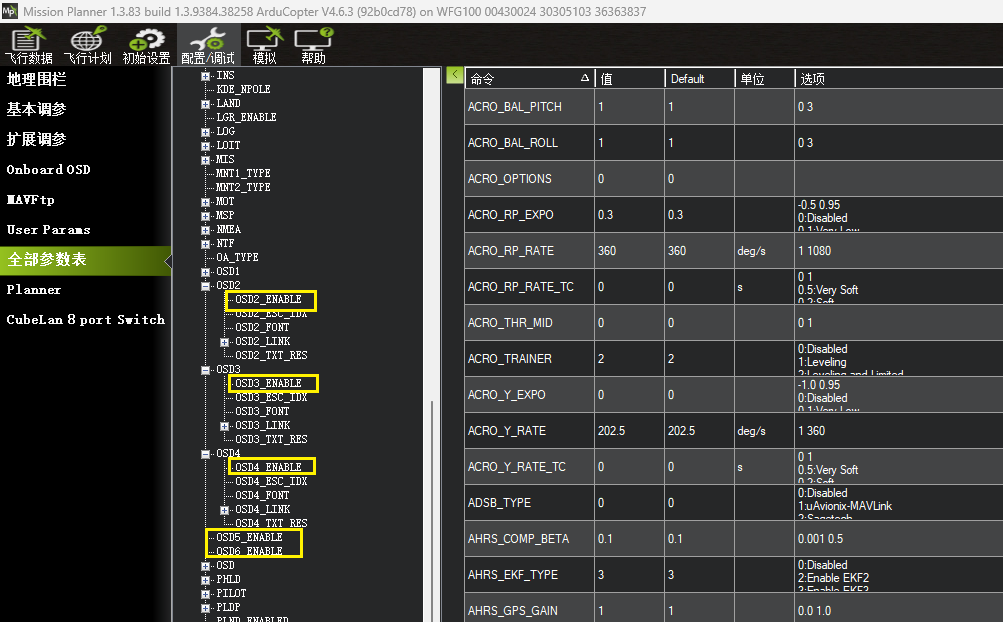The width and height of the screenshot is (1003, 622).
Task: Open the 初始设置 initial setup screen
Action: (x=146, y=46)
